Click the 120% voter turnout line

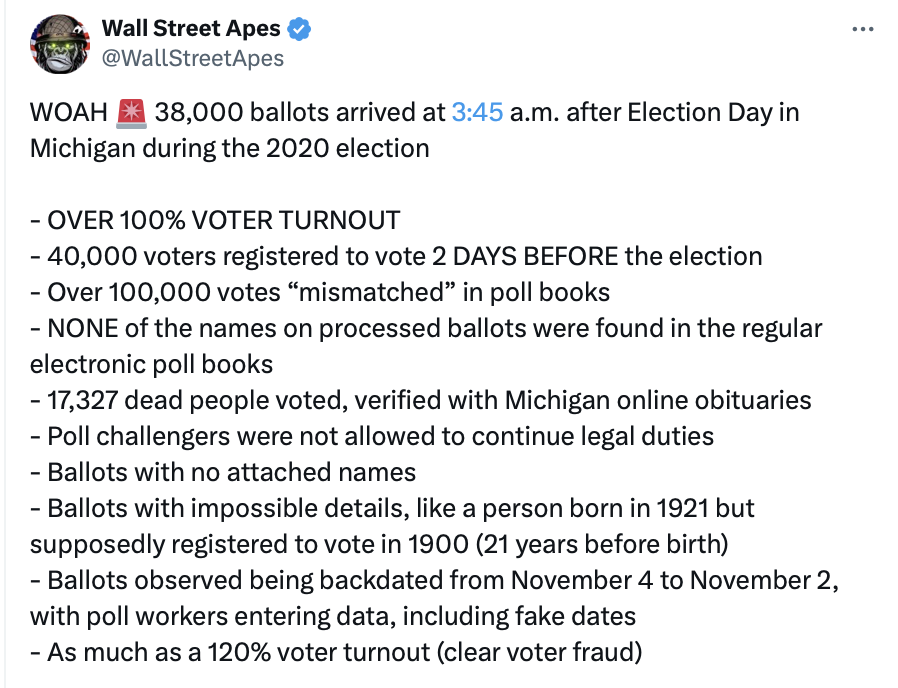pyautogui.click(x=335, y=652)
